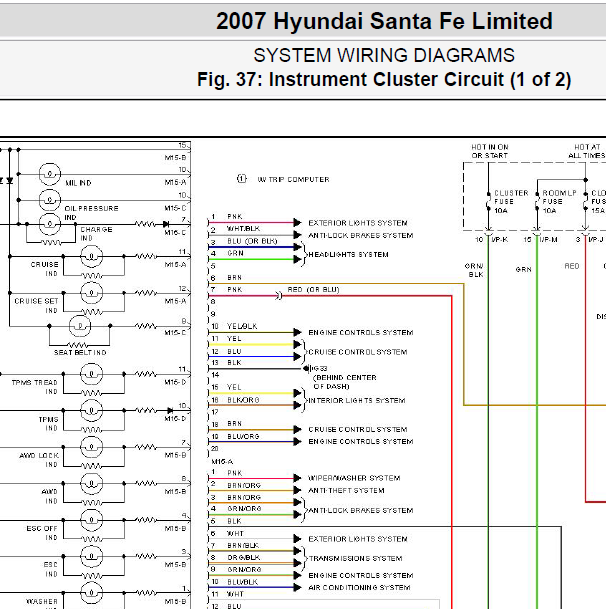Click the "WASHER" indicator label
Viewport: 606px width, 609px height.
tap(42, 601)
